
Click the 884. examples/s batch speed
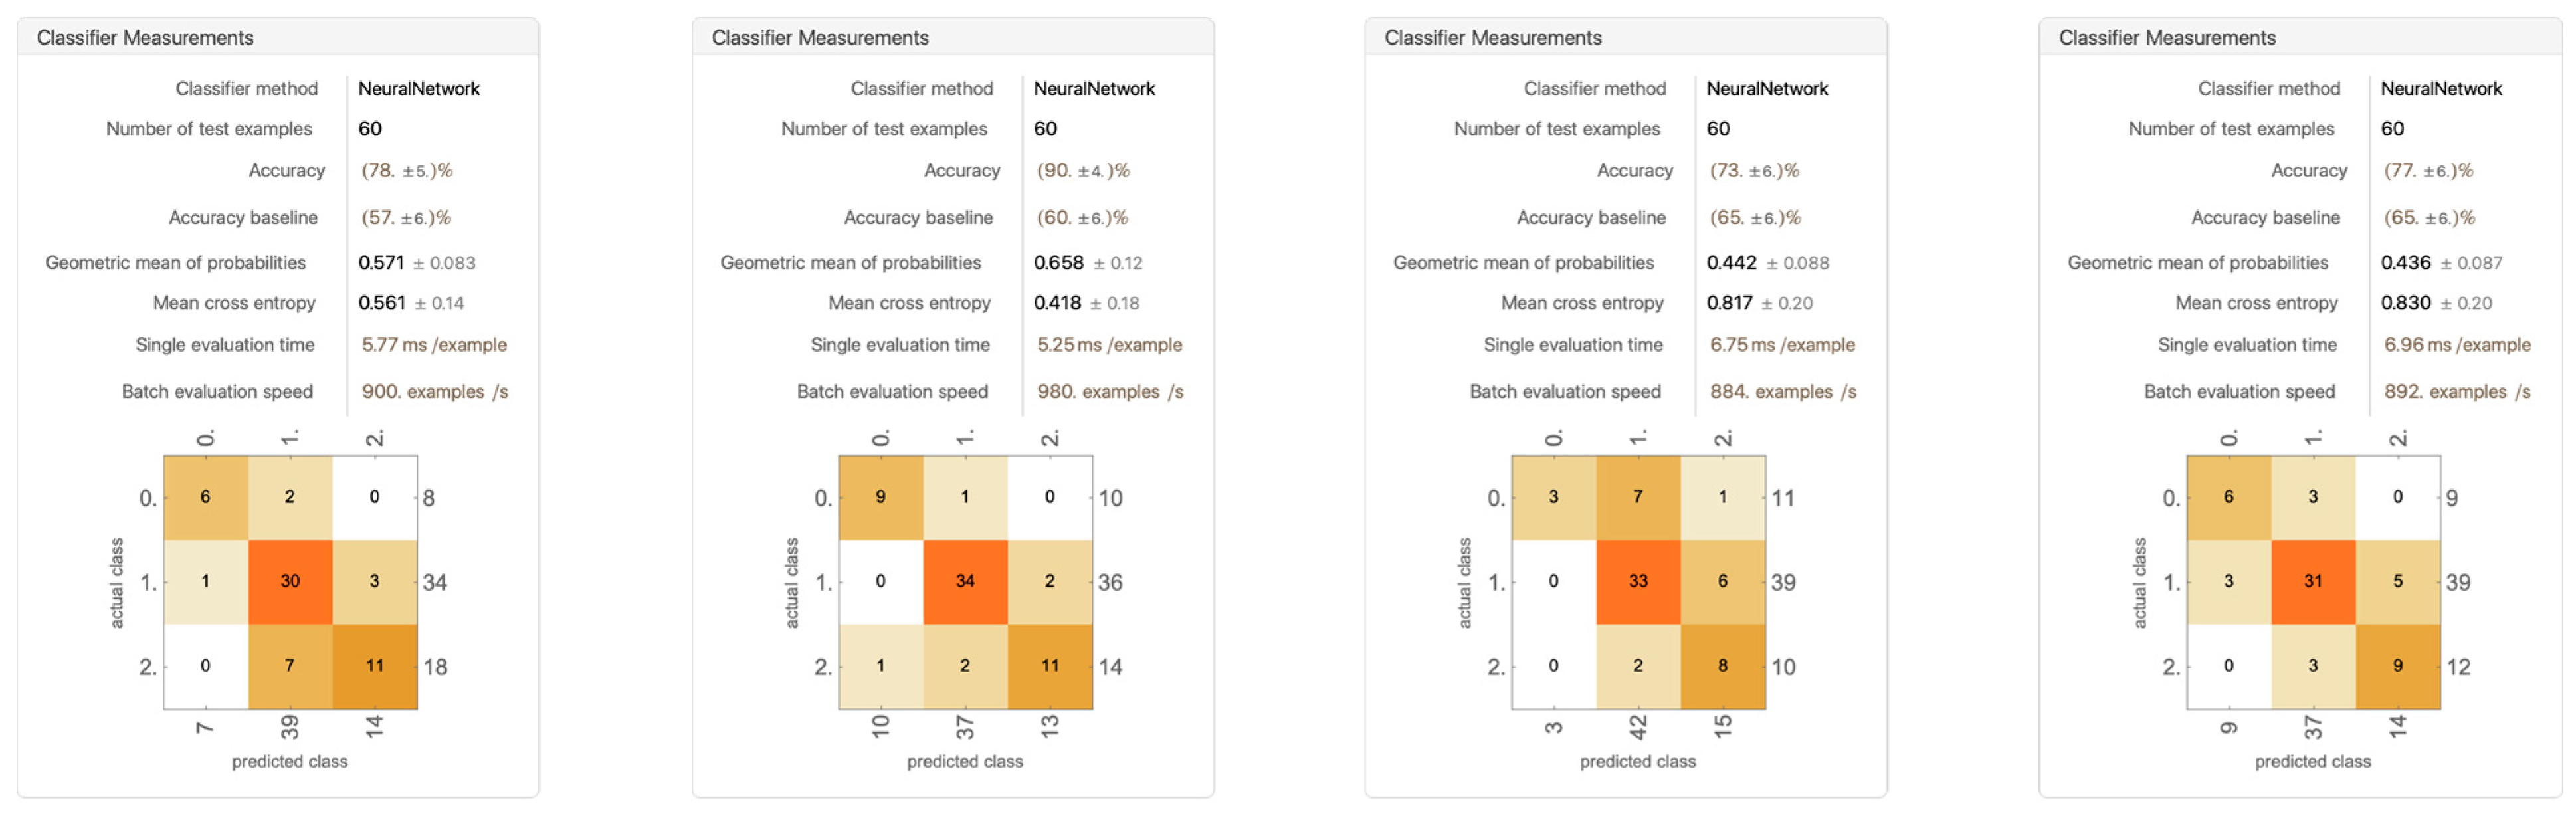(x=1782, y=392)
